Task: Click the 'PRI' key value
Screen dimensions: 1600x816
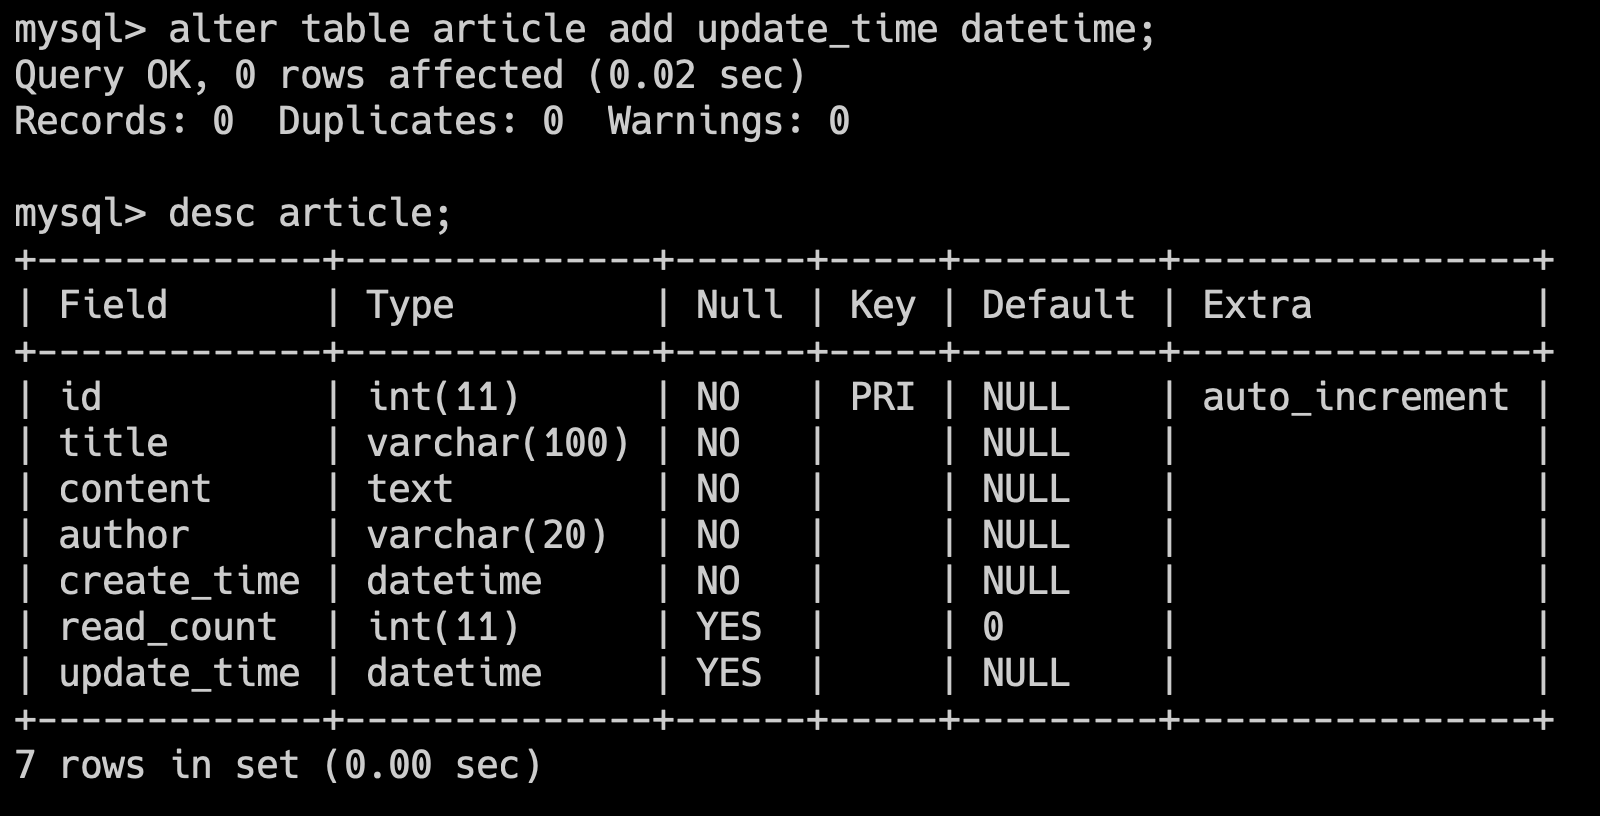Action: point(882,397)
